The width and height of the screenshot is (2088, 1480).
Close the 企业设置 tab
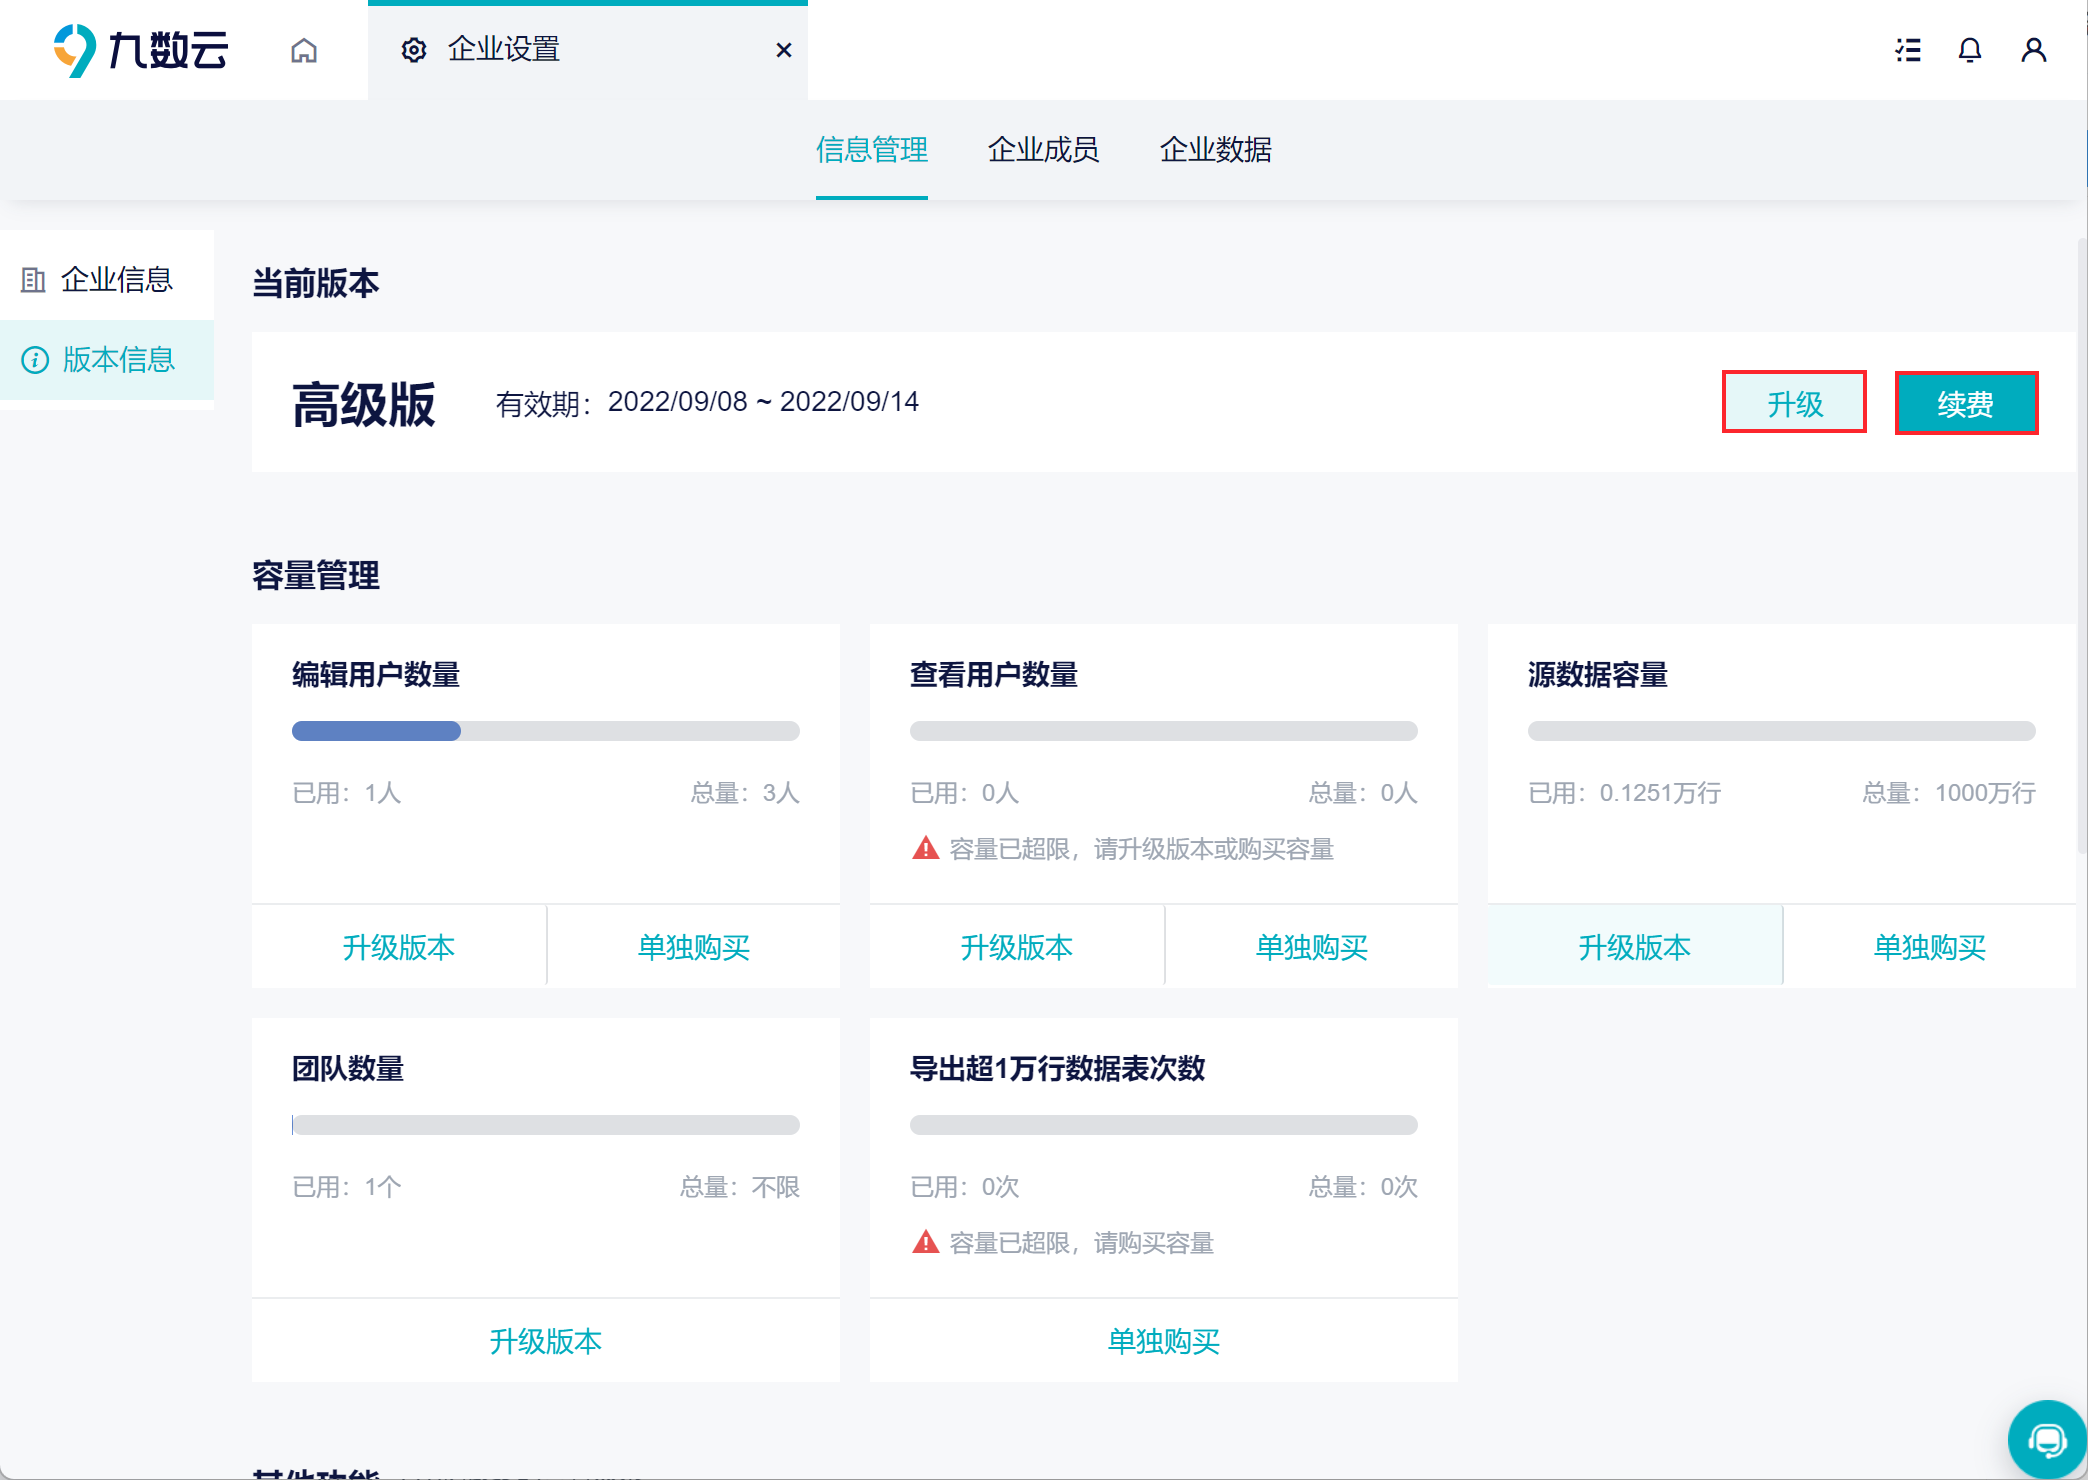pos(784,50)
